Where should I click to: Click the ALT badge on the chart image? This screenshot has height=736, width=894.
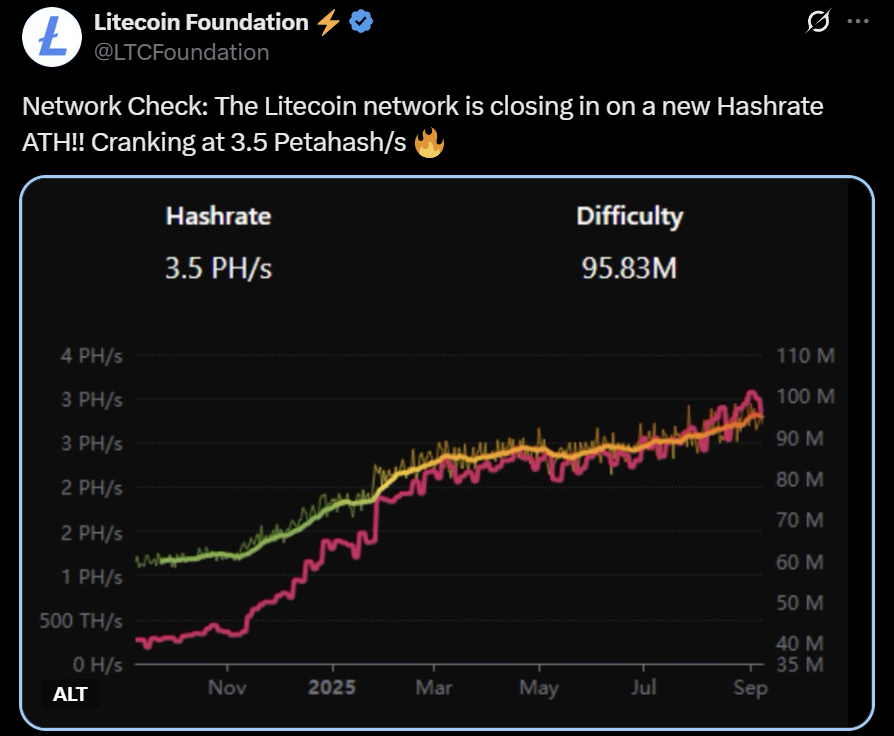pos(70,694)
